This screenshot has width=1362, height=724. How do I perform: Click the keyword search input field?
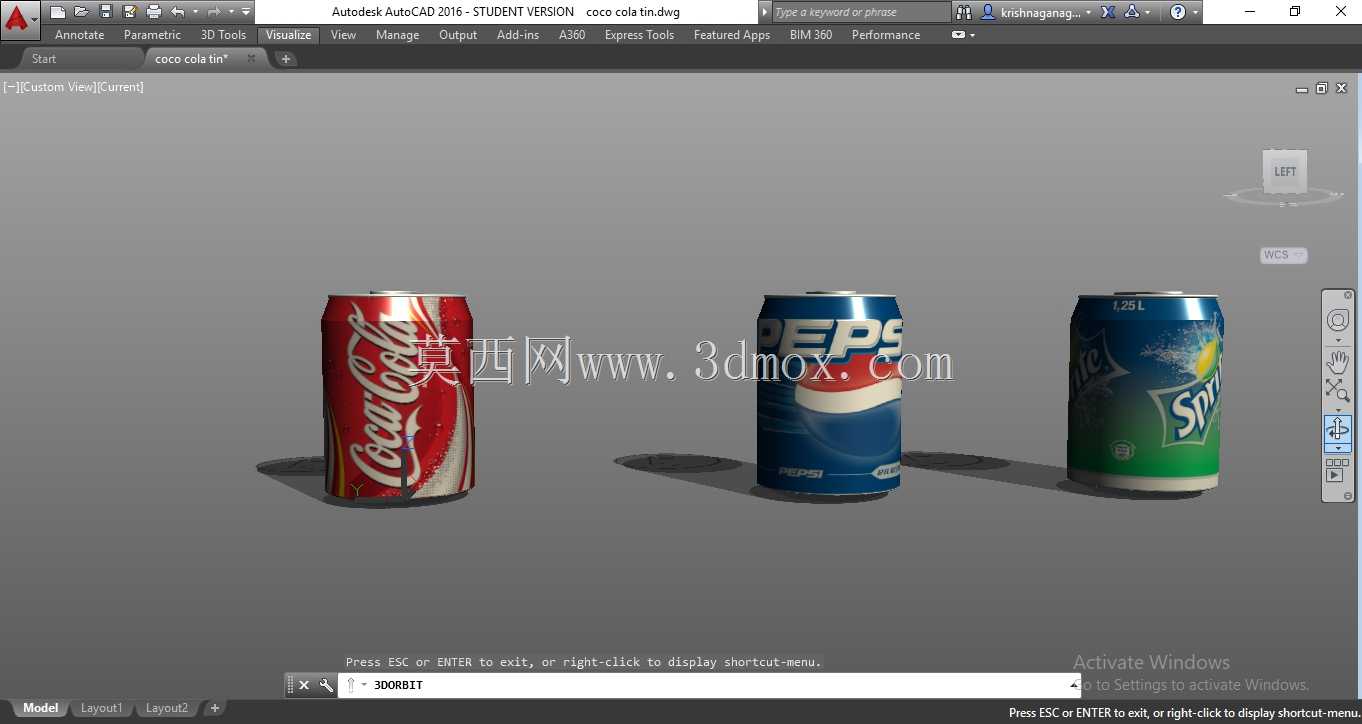861,12
